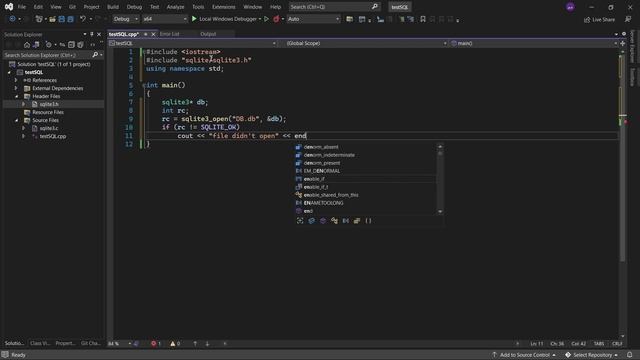
Task: Expand the References node
Action: 16,80
